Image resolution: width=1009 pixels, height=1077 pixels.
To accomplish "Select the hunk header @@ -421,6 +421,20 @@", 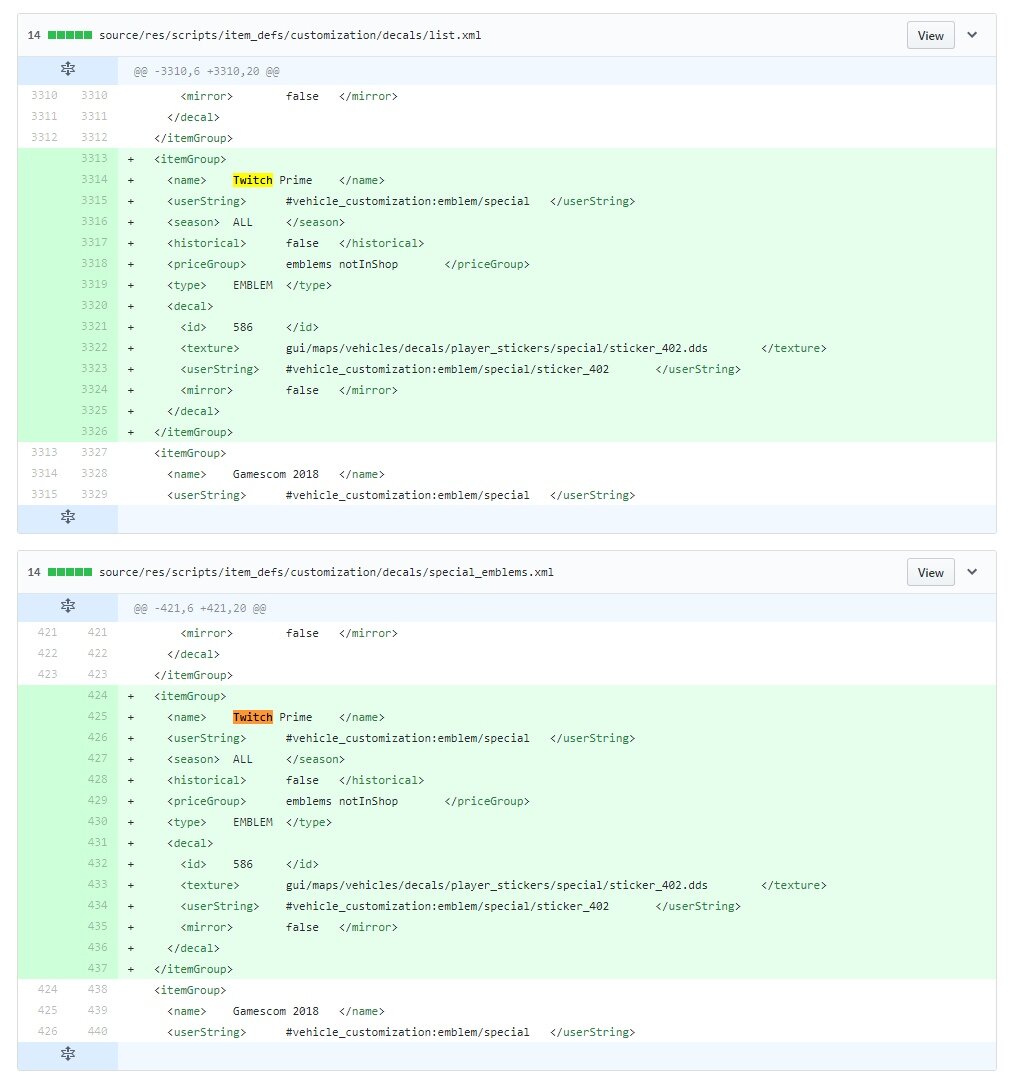I will [199, 609].
